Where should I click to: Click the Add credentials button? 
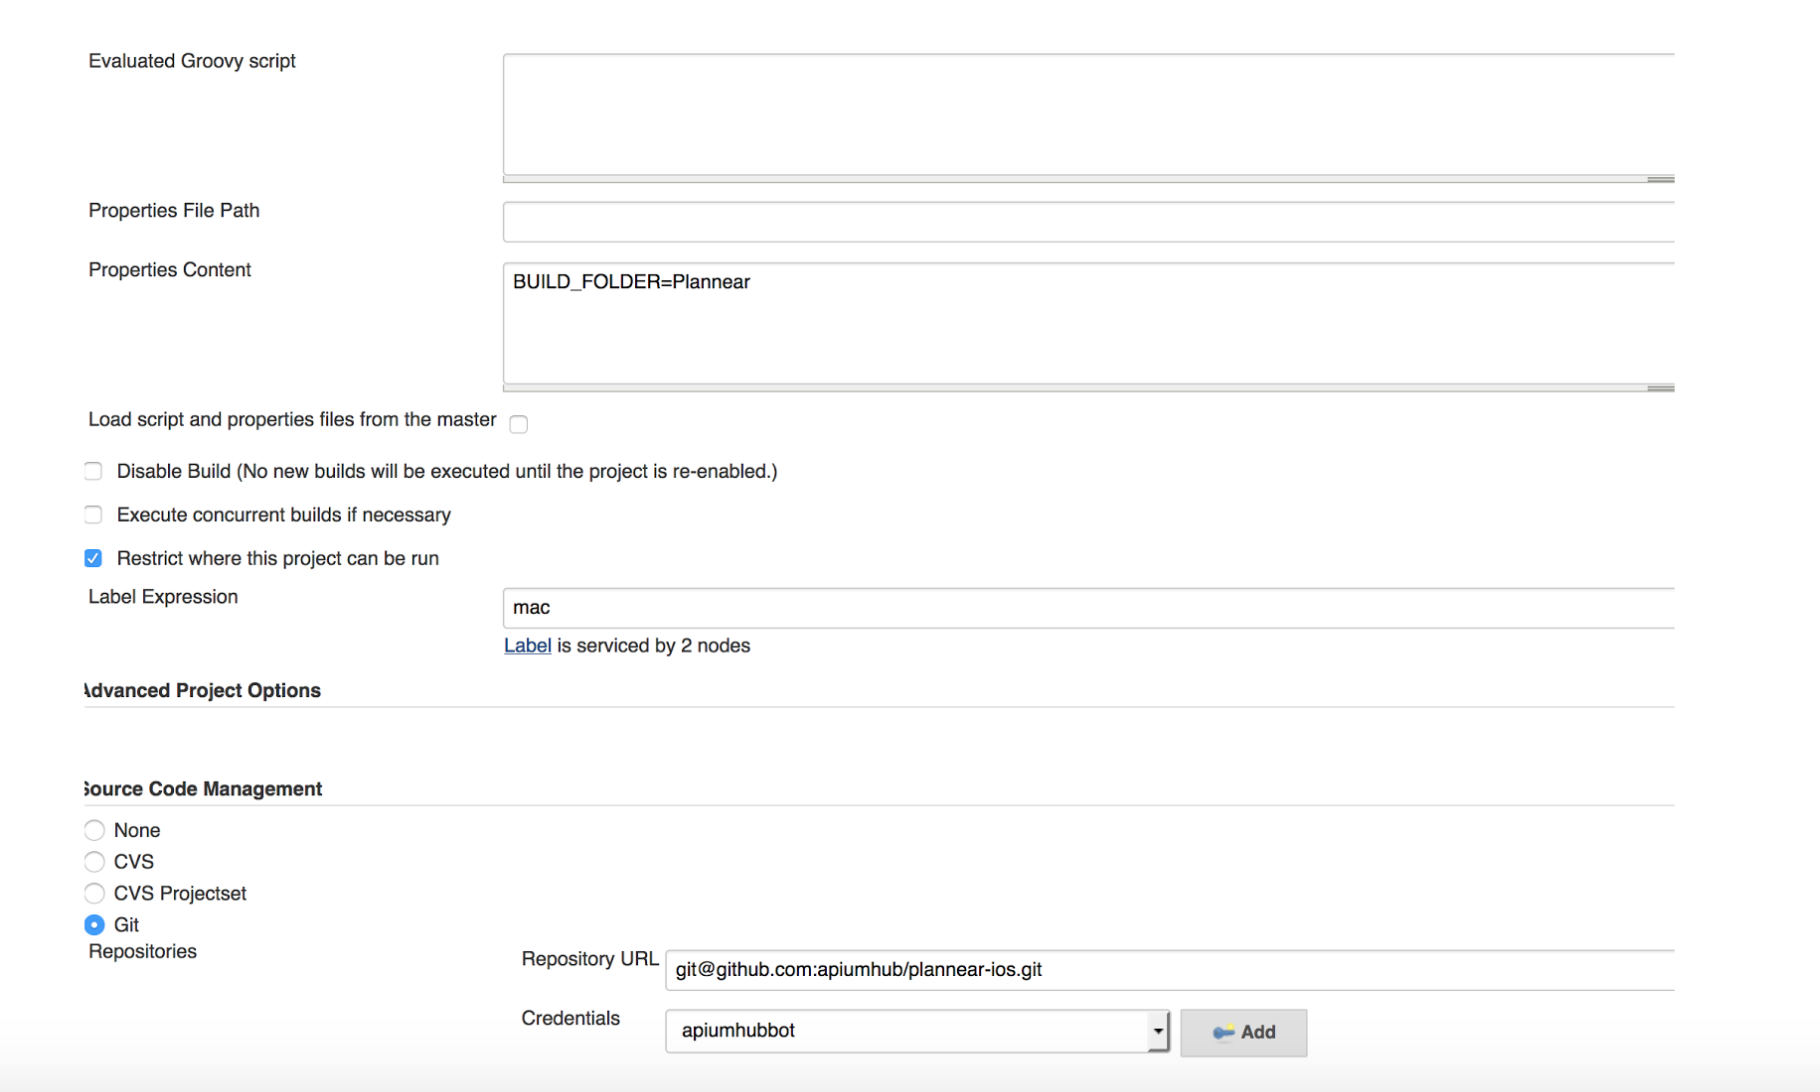(1243, 1032)
